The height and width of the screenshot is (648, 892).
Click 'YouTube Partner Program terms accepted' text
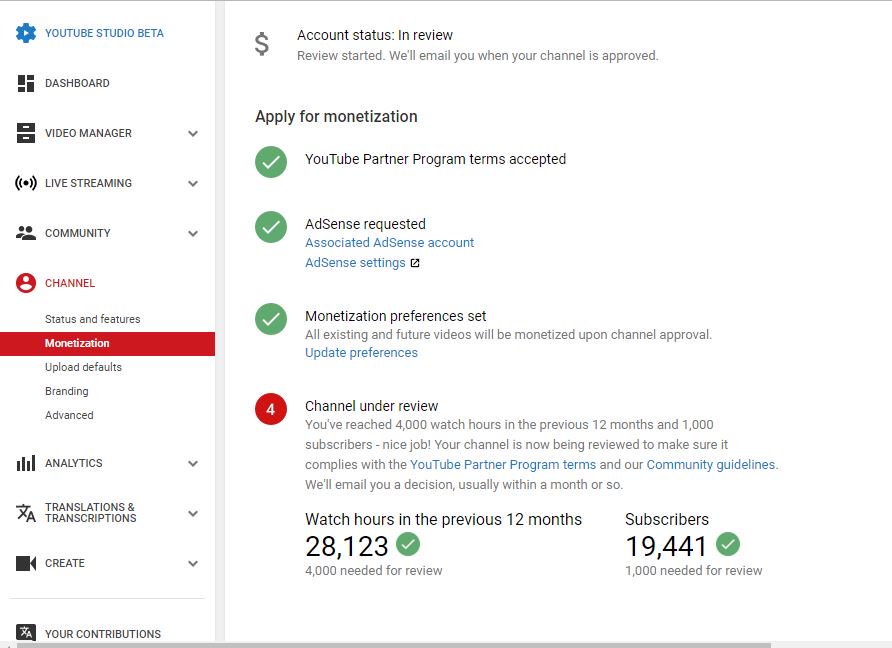[x=435, y=159]
